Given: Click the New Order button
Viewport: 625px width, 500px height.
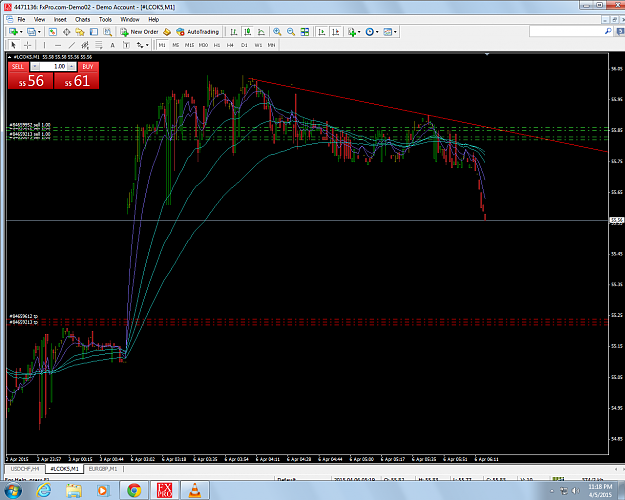Looking at the screenshot, I should [x=140, y=32].
